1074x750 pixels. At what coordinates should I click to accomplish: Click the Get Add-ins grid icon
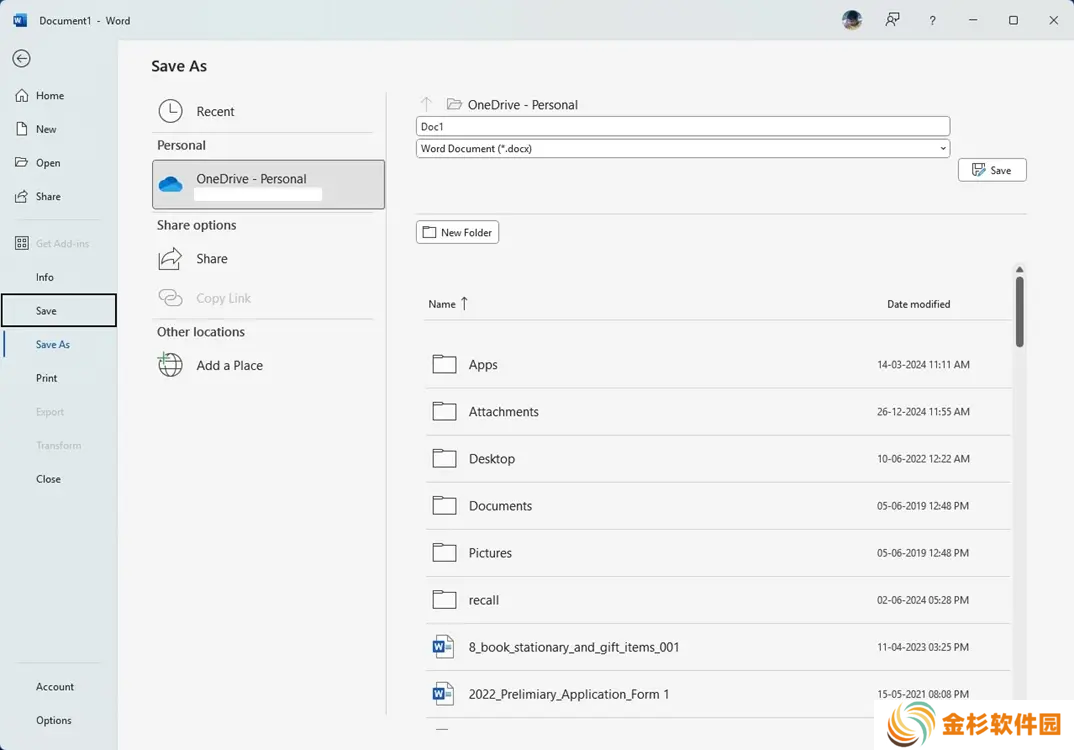tap(22, 243)
